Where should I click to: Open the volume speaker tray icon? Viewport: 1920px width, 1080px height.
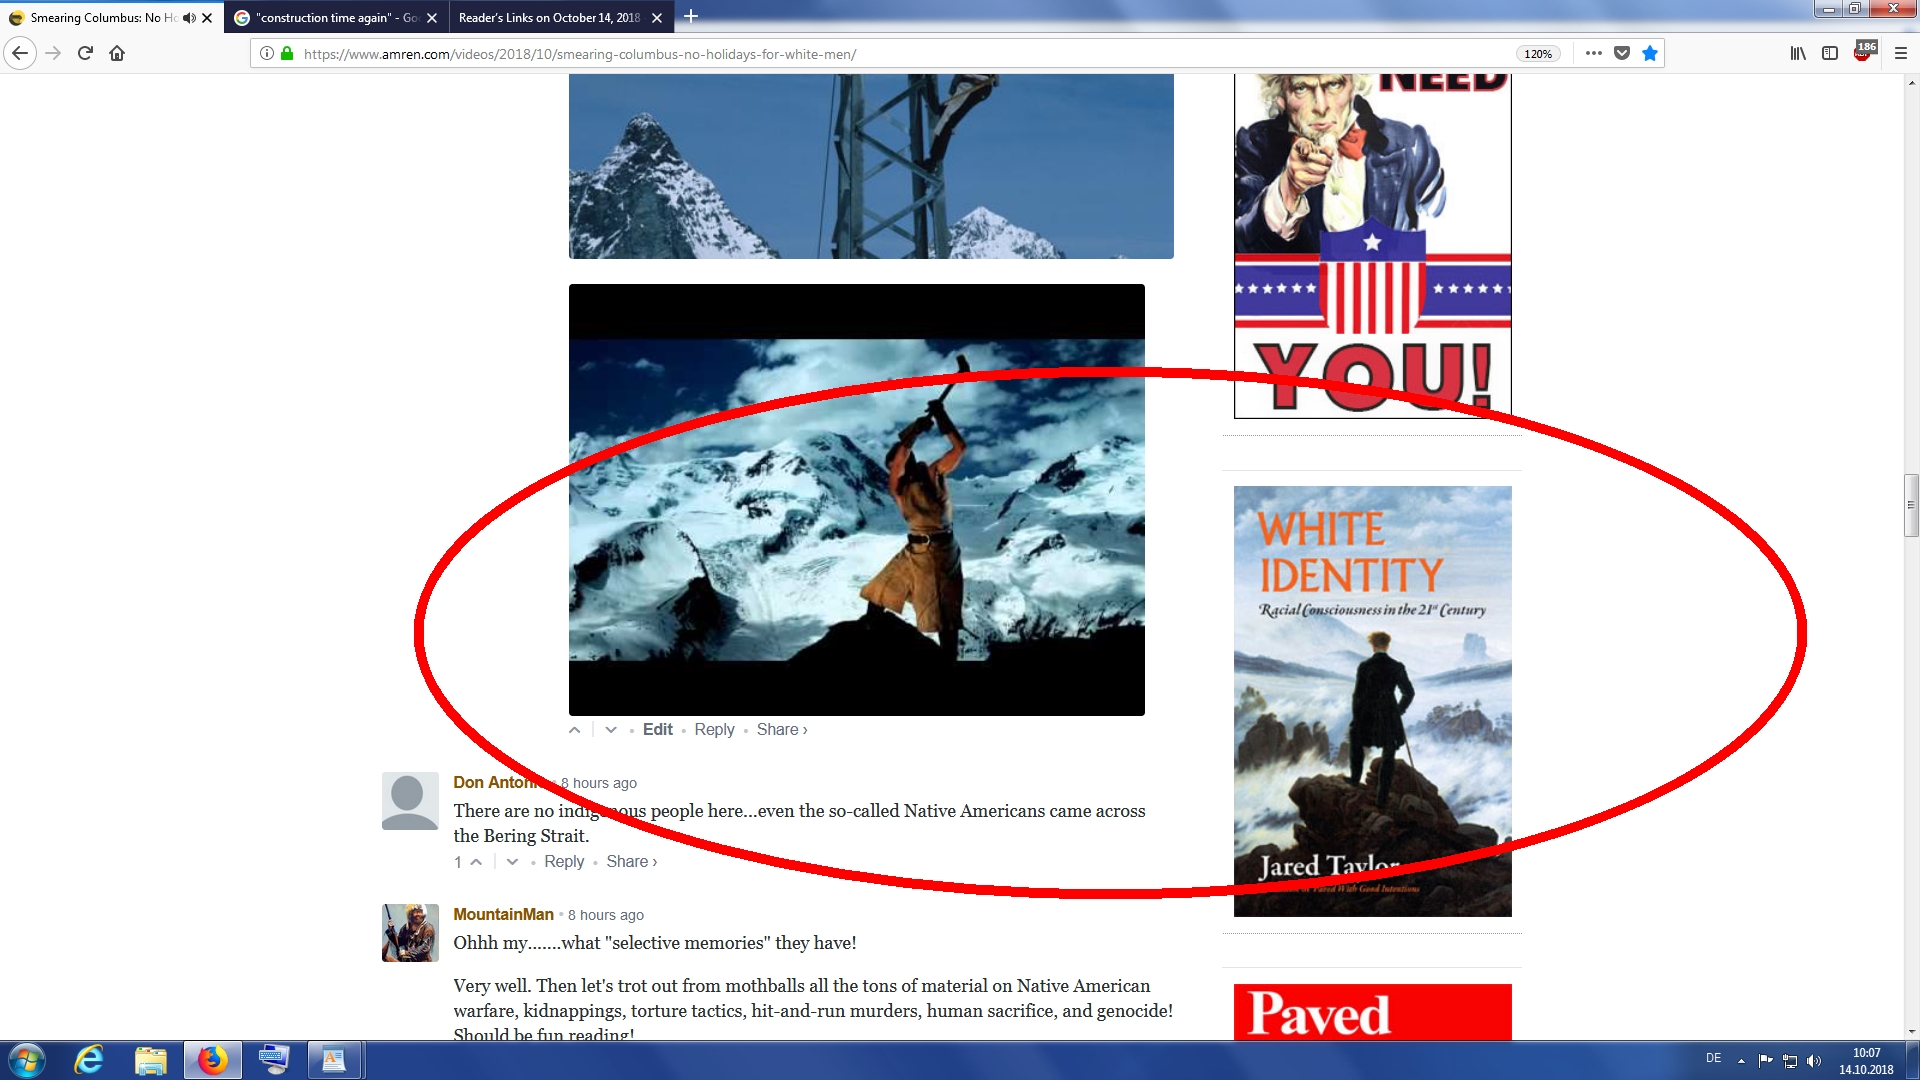[1815, 1061]
